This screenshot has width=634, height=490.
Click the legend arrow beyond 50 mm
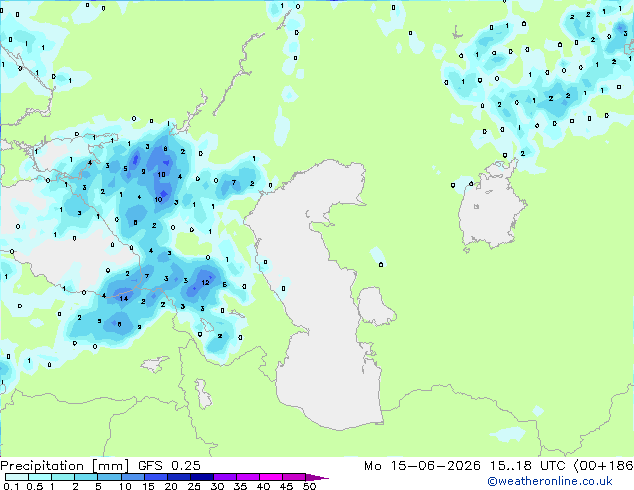(x=317, y=477)
